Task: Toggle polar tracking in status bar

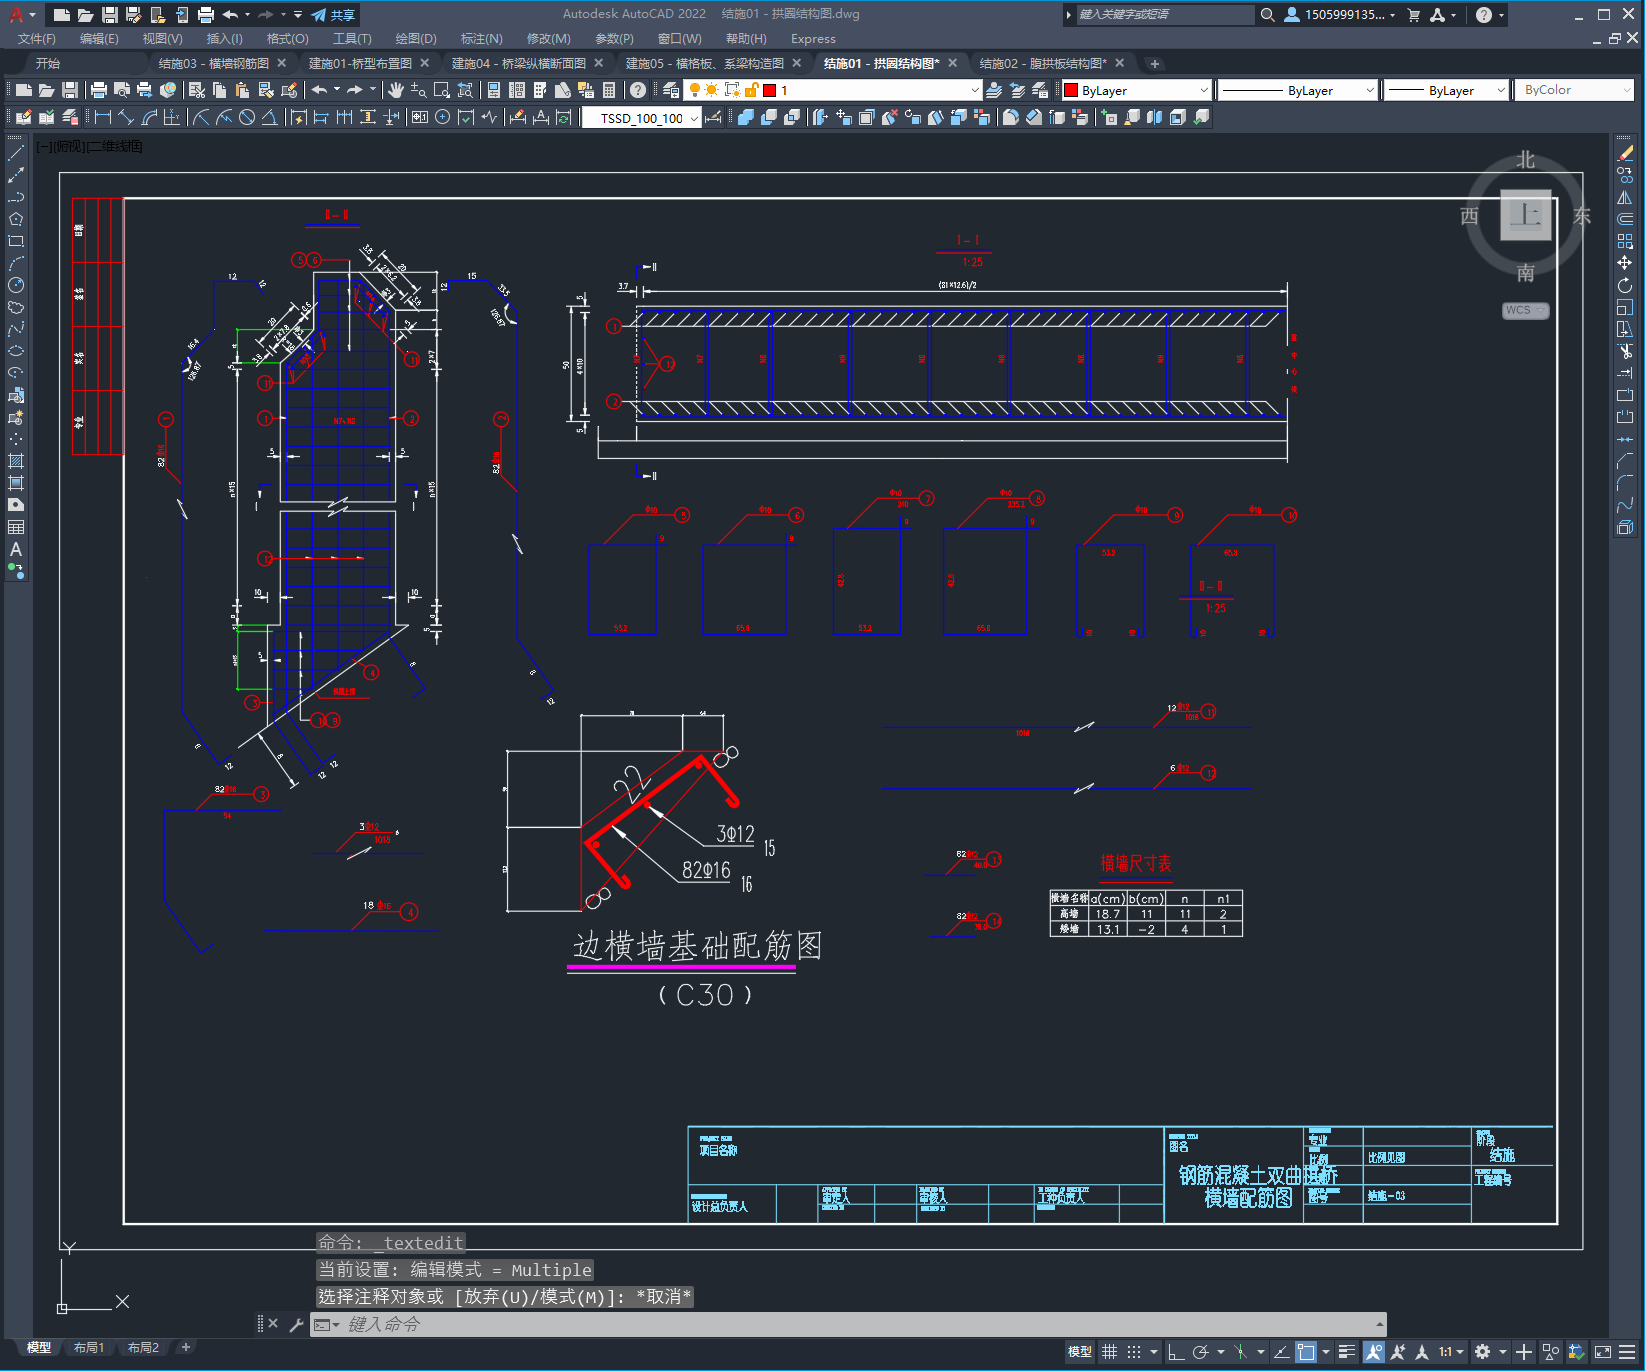Action: (x=1201, y=1352)
